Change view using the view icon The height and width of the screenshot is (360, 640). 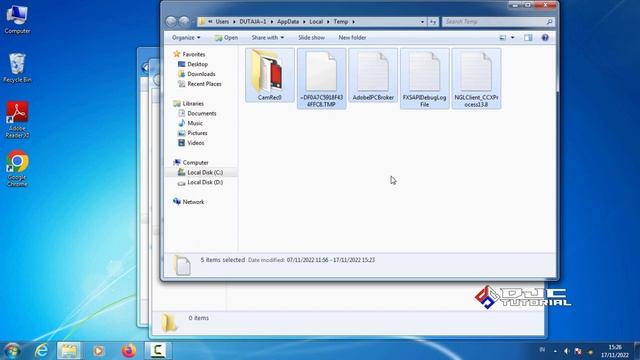[x=503, y=38]
